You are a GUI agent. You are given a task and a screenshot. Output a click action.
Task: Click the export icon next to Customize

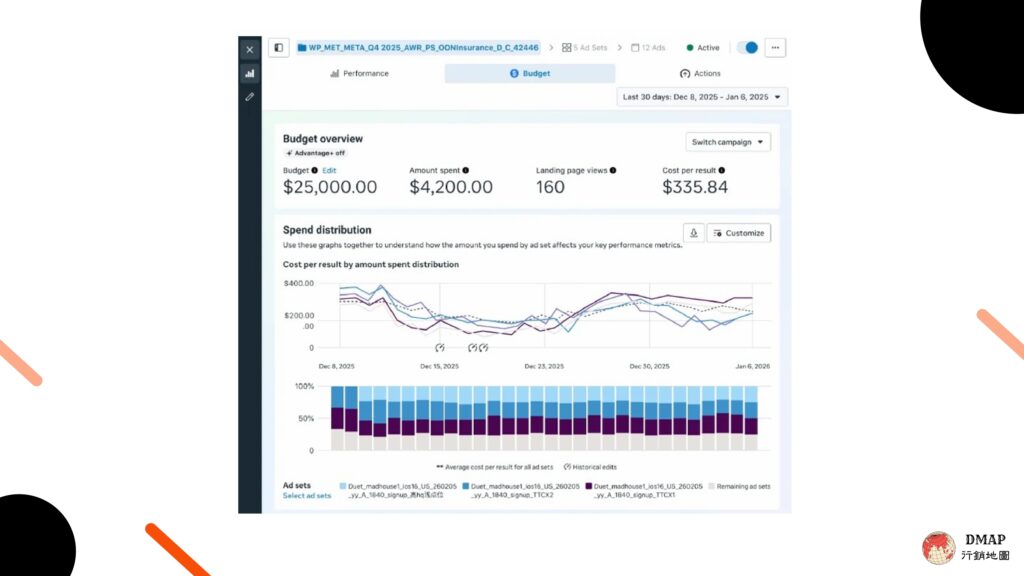pyautogui.click(x=694, y=233)
